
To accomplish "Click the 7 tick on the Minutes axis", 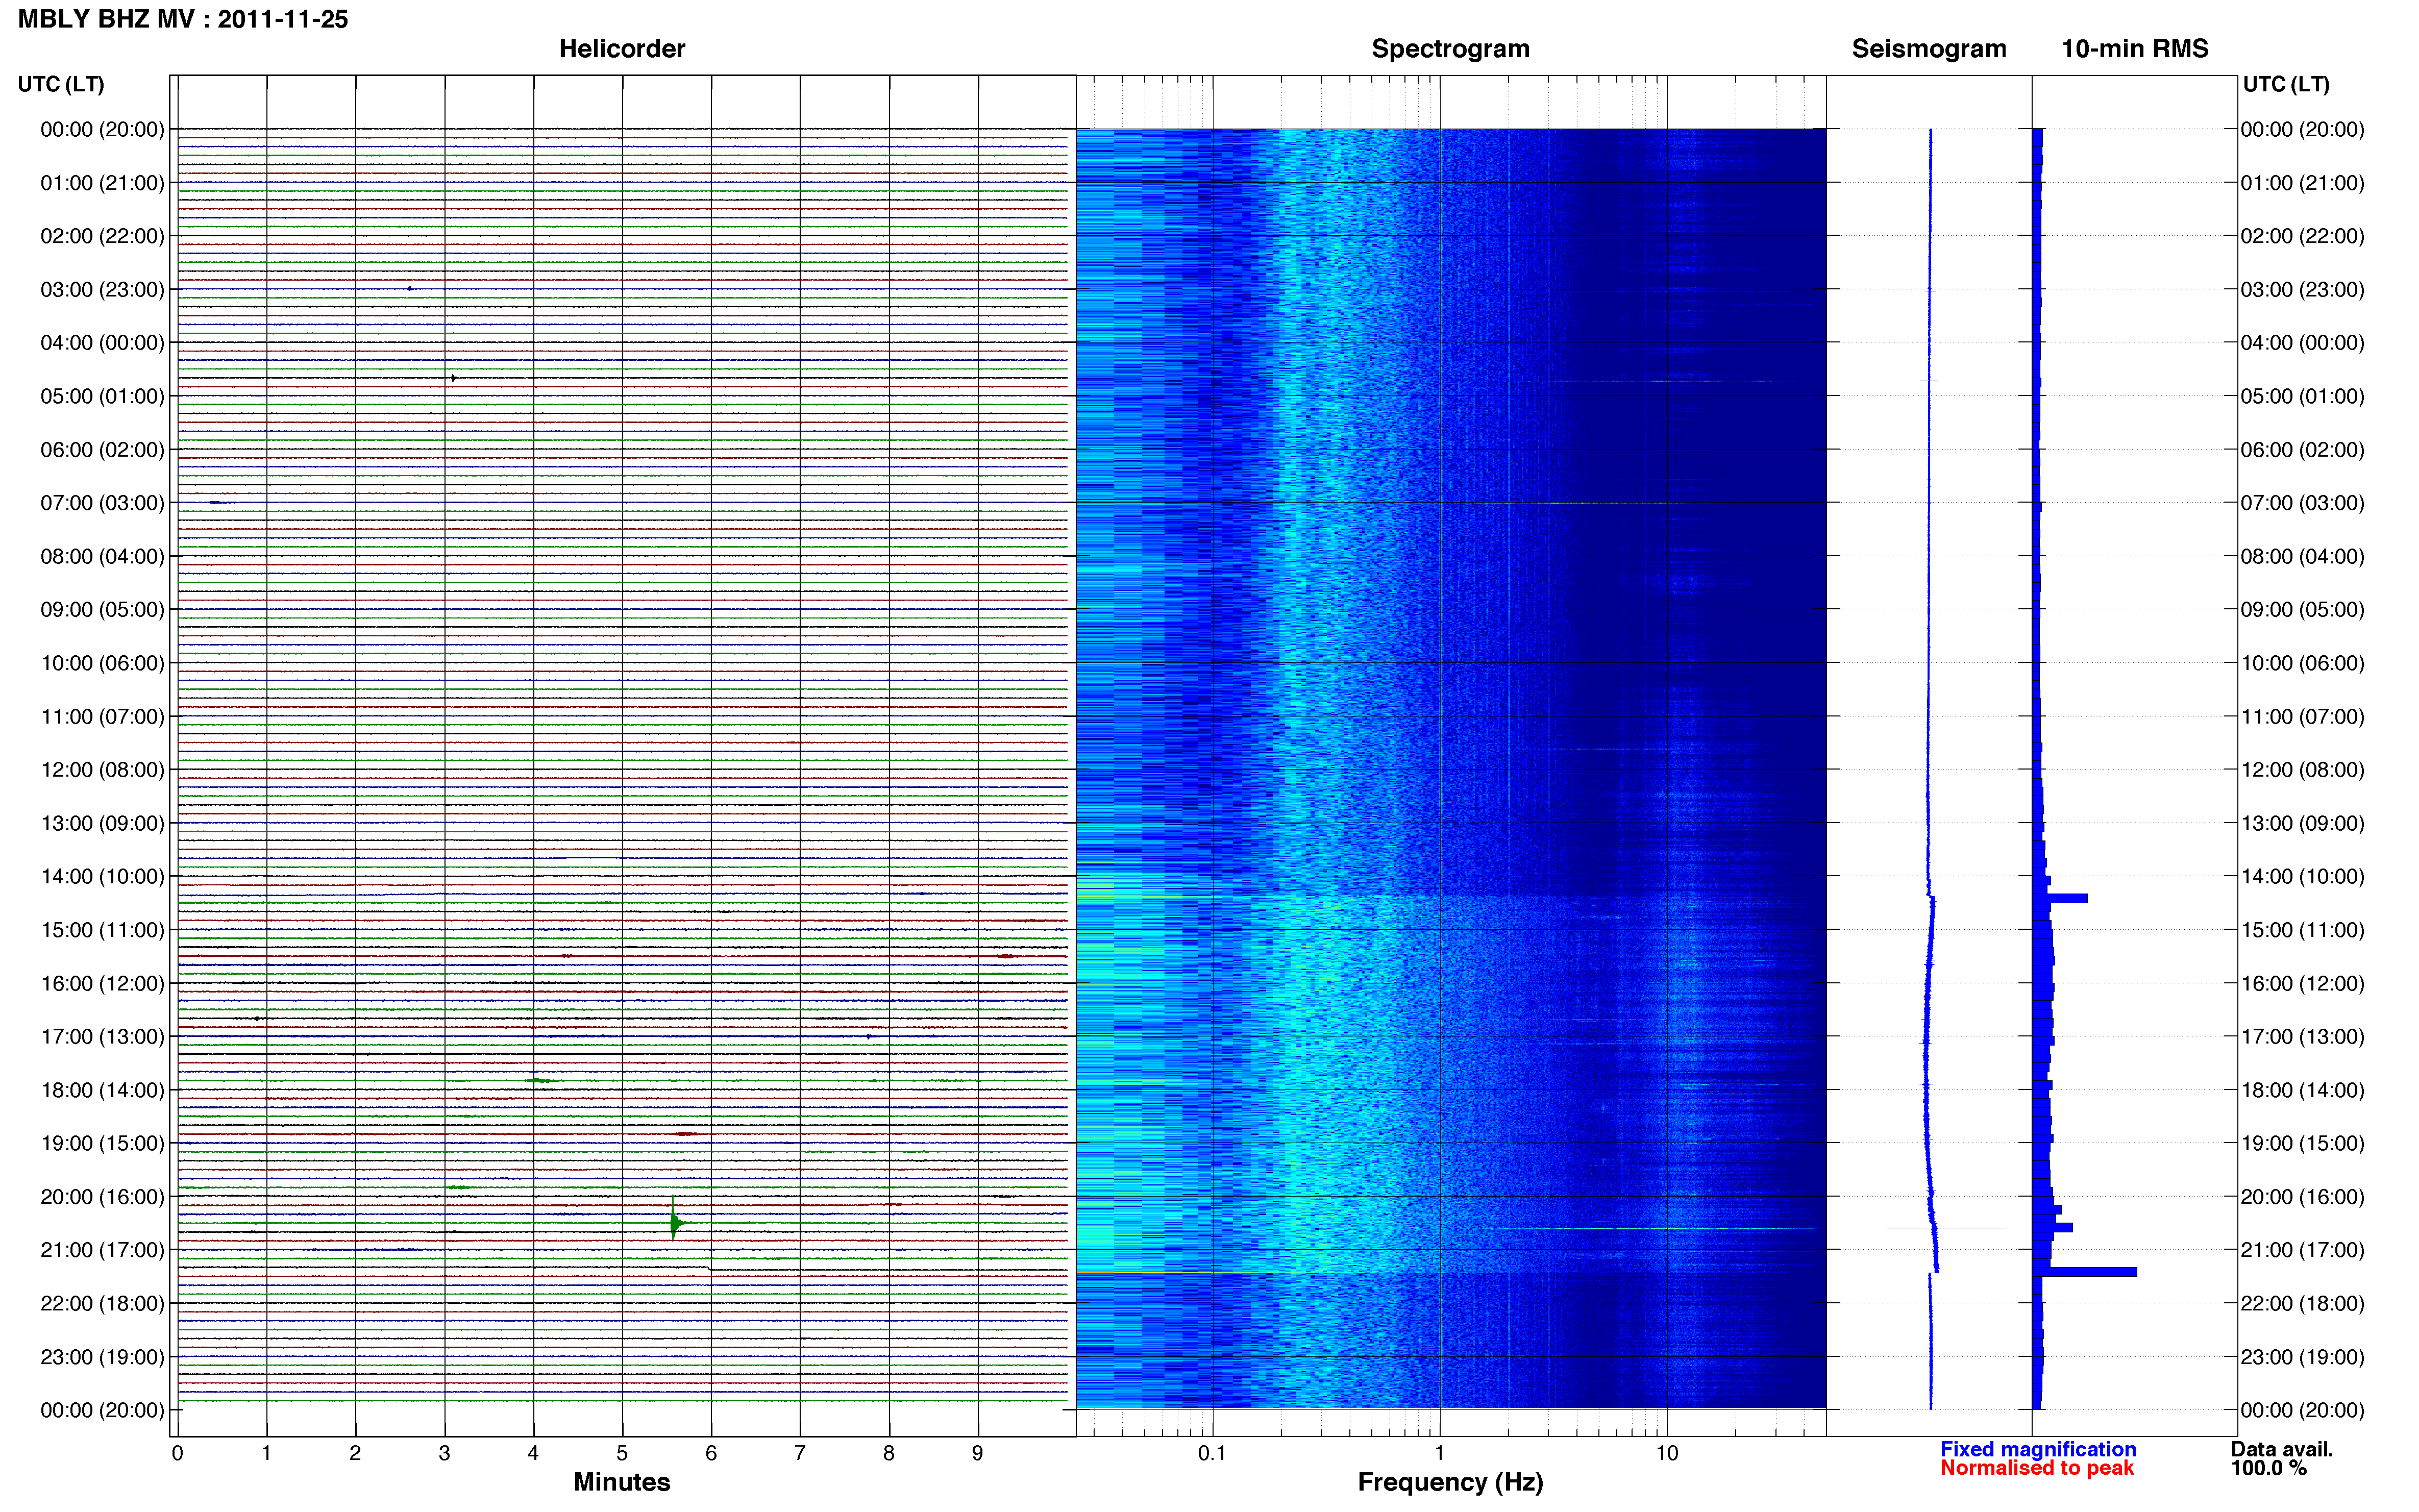I will (800, 1453).
